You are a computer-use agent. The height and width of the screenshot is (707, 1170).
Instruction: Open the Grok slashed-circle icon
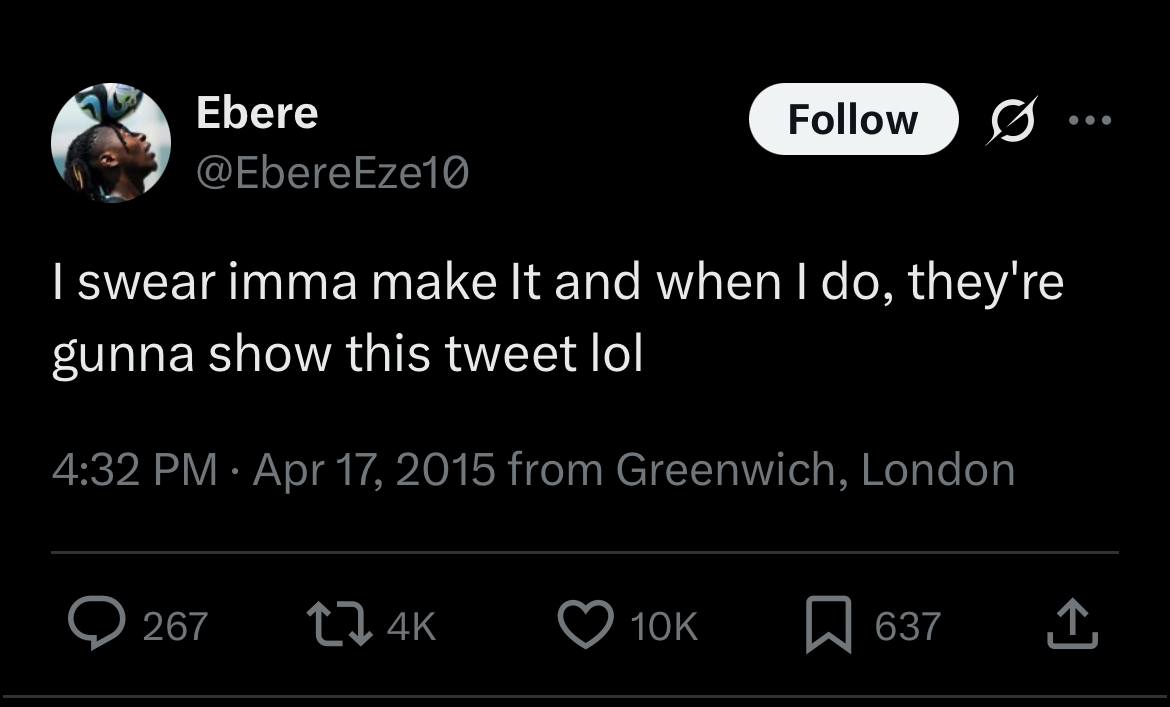1011,120
